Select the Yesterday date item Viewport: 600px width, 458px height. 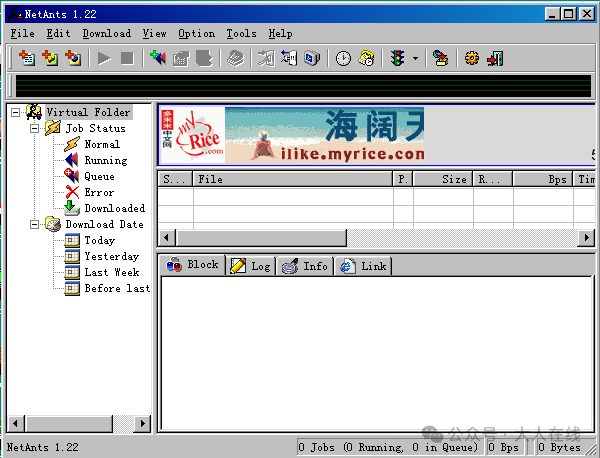(112, 256)
